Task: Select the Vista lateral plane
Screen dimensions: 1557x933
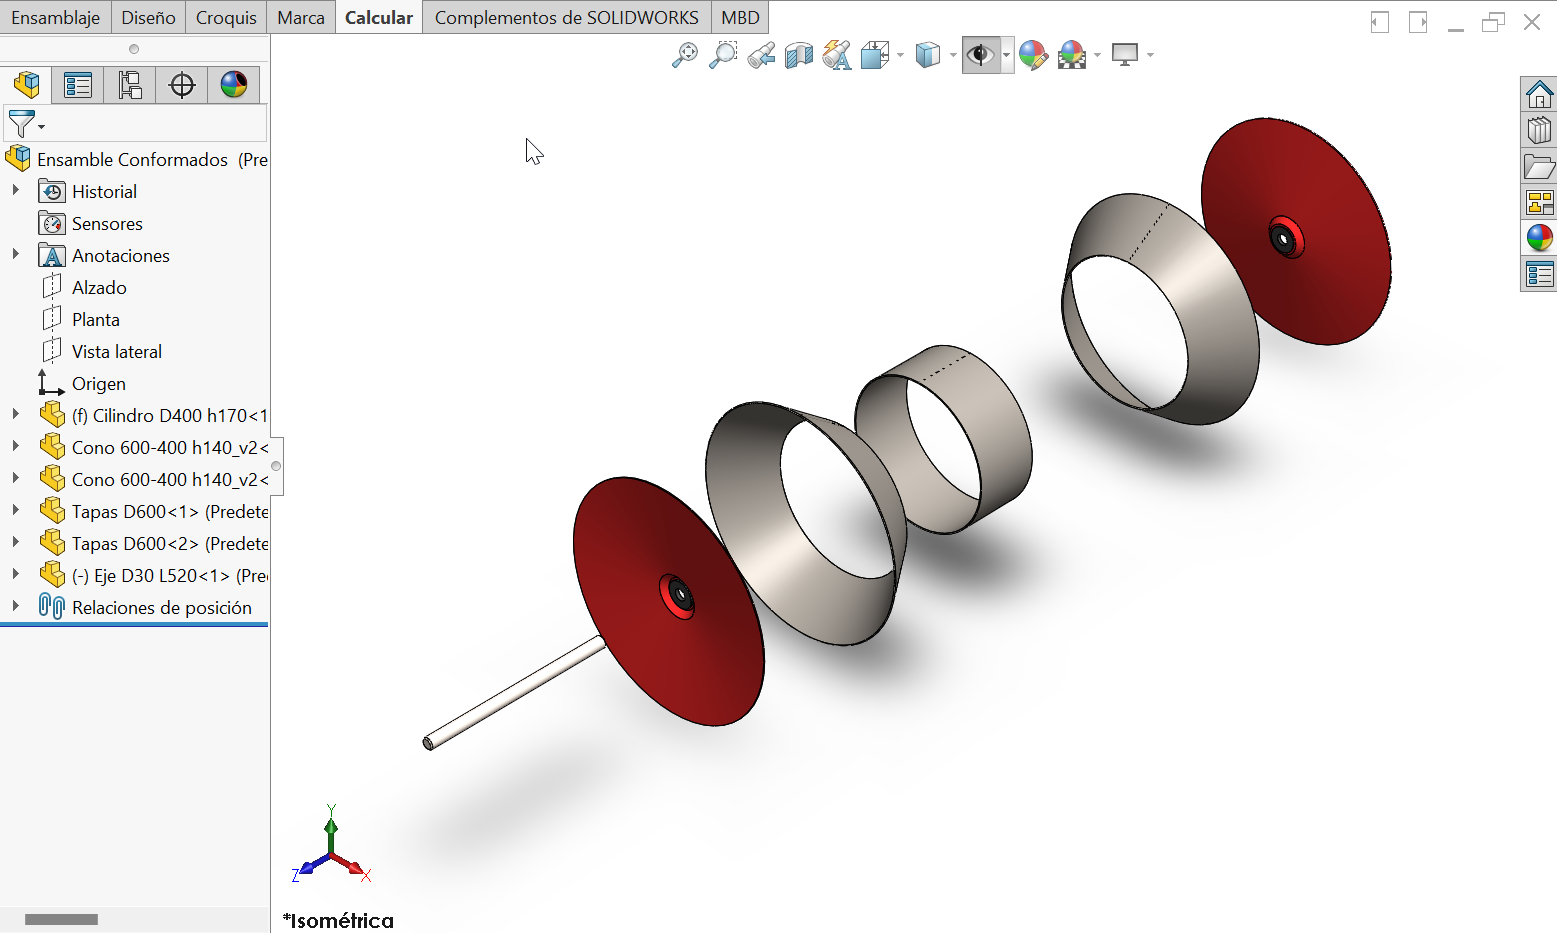Action: pos(117,352)
